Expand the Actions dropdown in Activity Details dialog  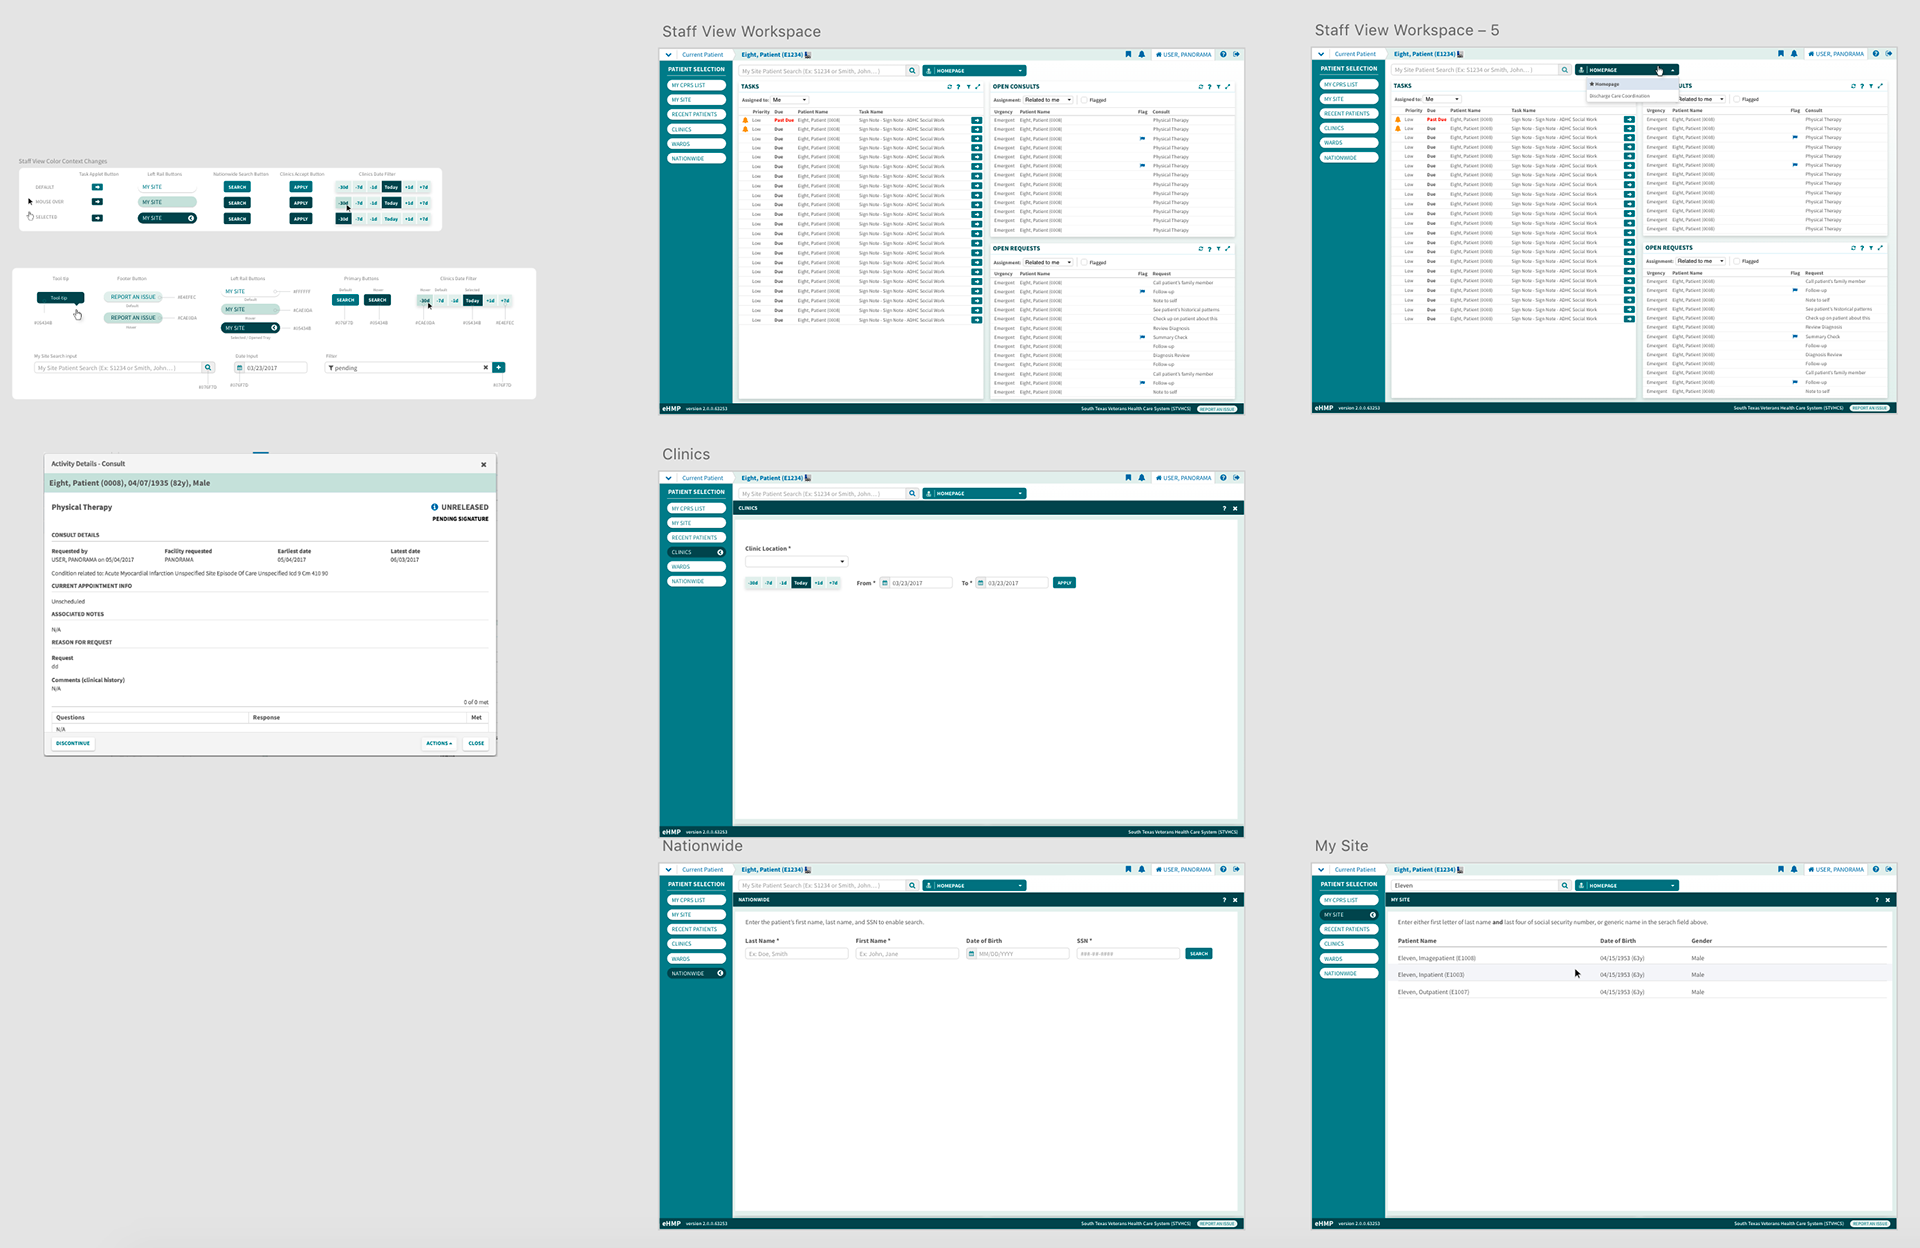pos(439,743)
